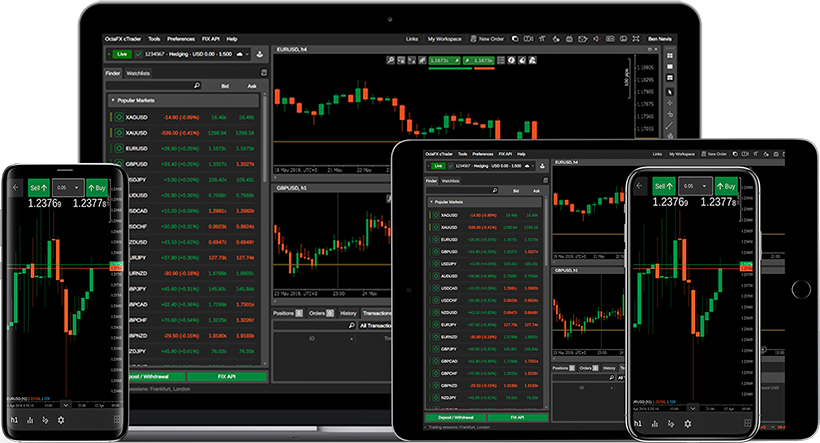Click zoom magnifier icon on laptop EURUSD chart

click(x=391, y=61)
